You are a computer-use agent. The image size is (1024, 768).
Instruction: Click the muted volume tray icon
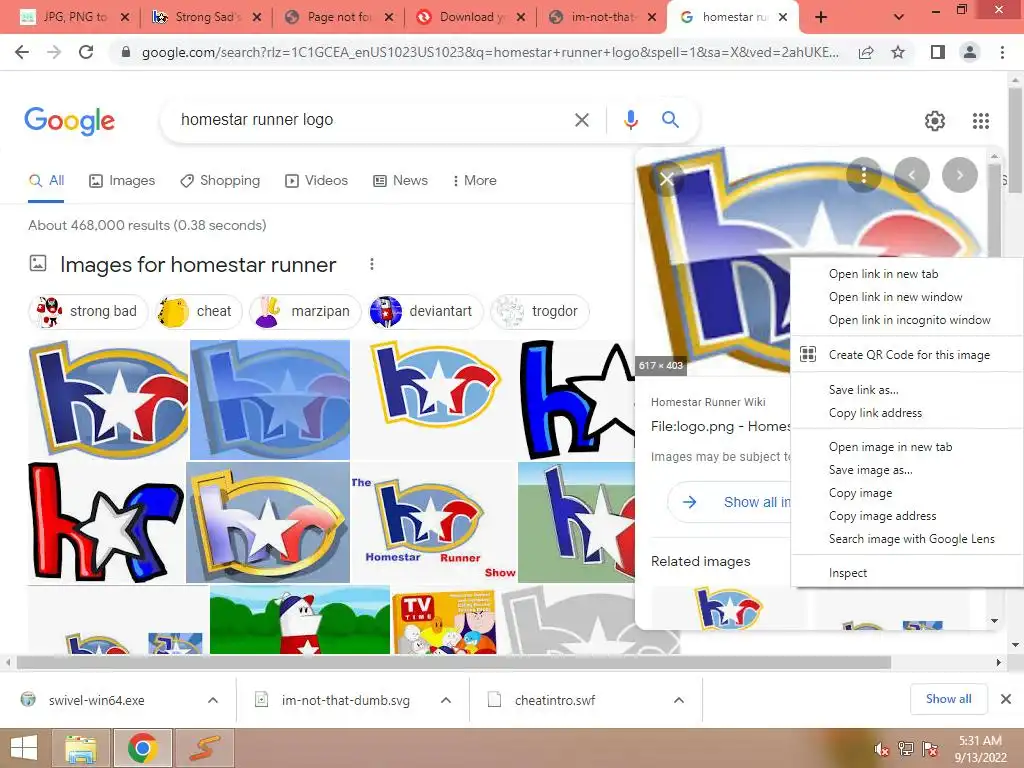click(882, 750)
